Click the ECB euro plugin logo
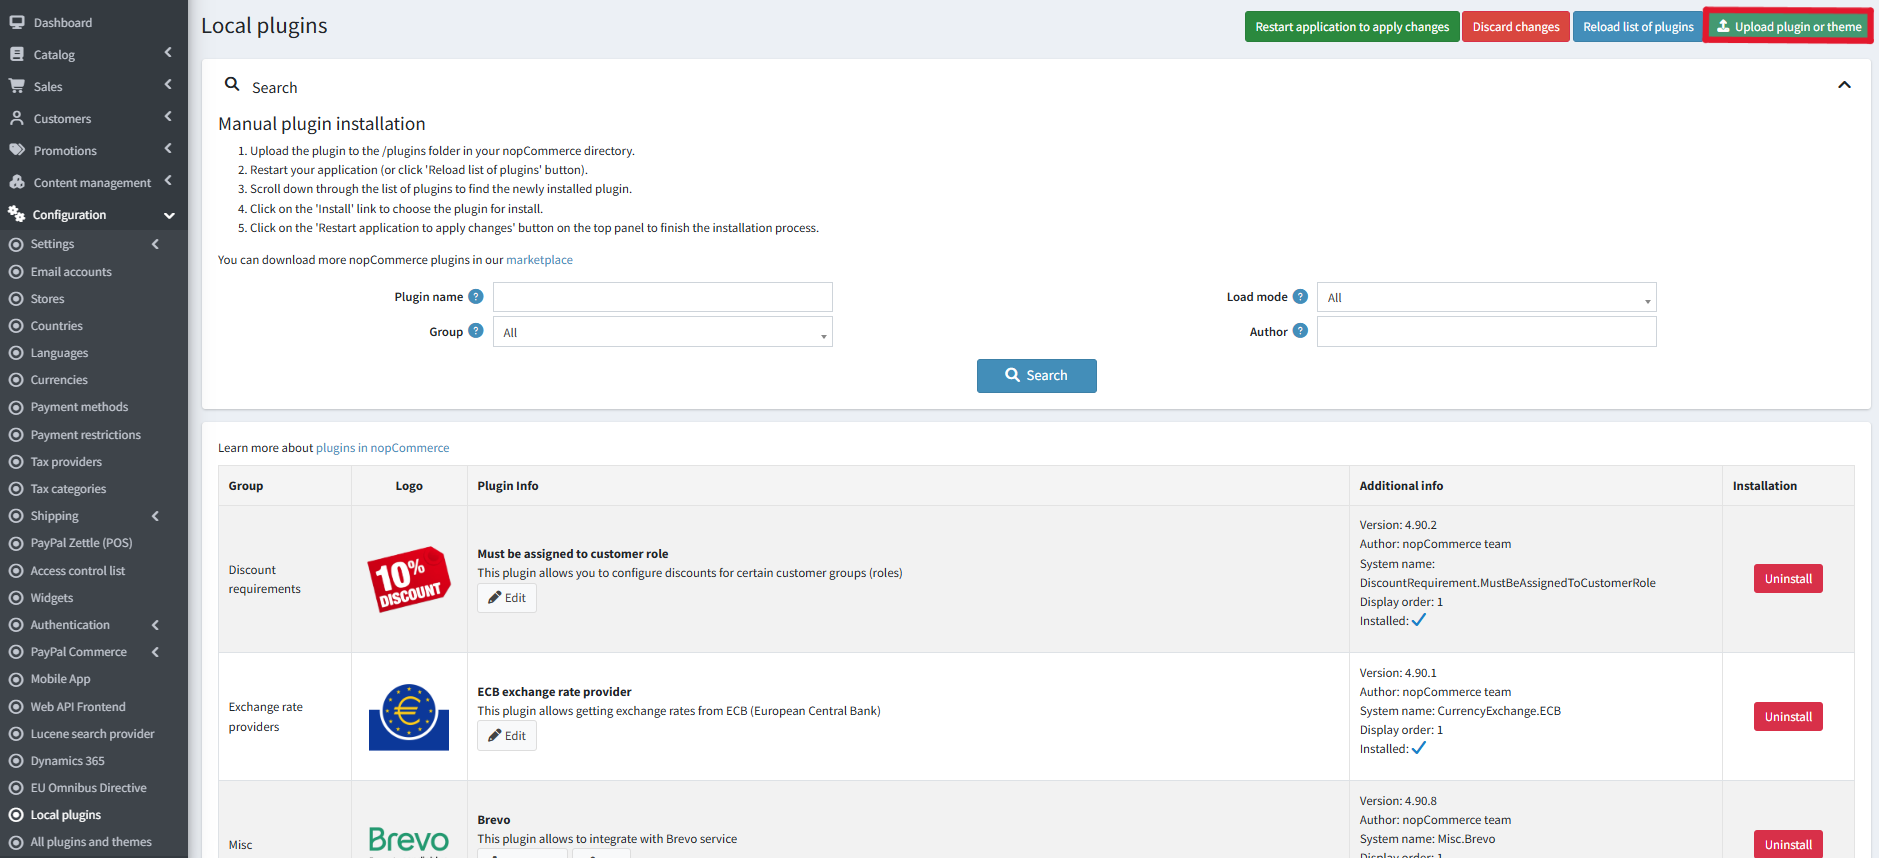The width and height of the screenshot is (1879, 858). pyautogui.click(x=409, y=717)
